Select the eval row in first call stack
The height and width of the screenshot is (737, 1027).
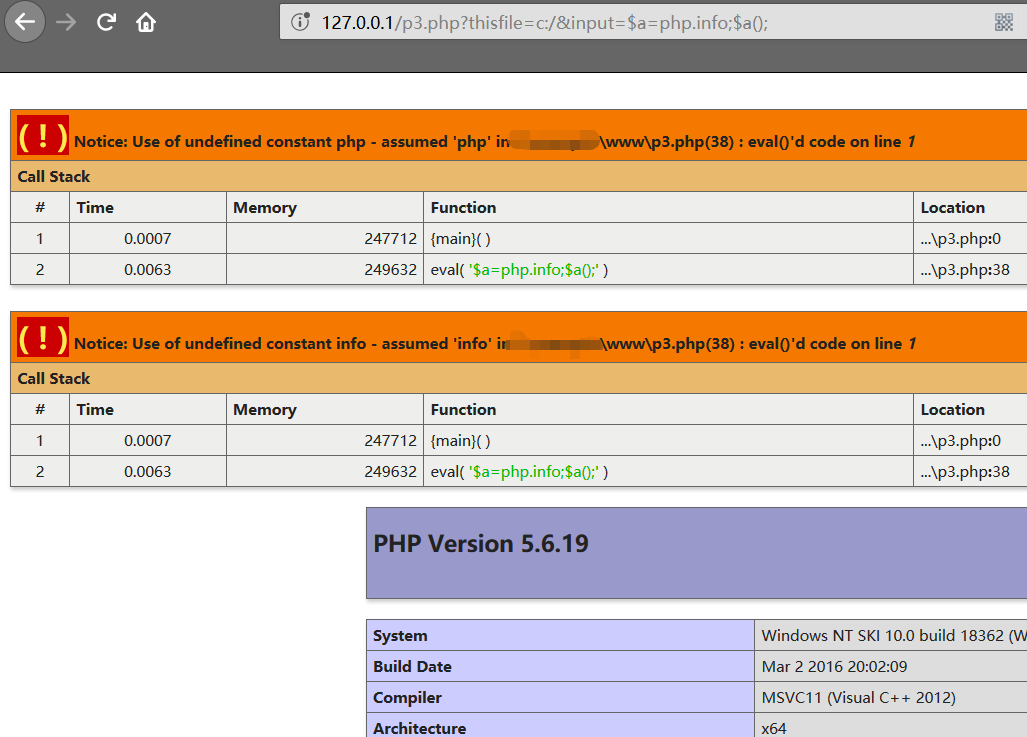(x=519, y=270)
